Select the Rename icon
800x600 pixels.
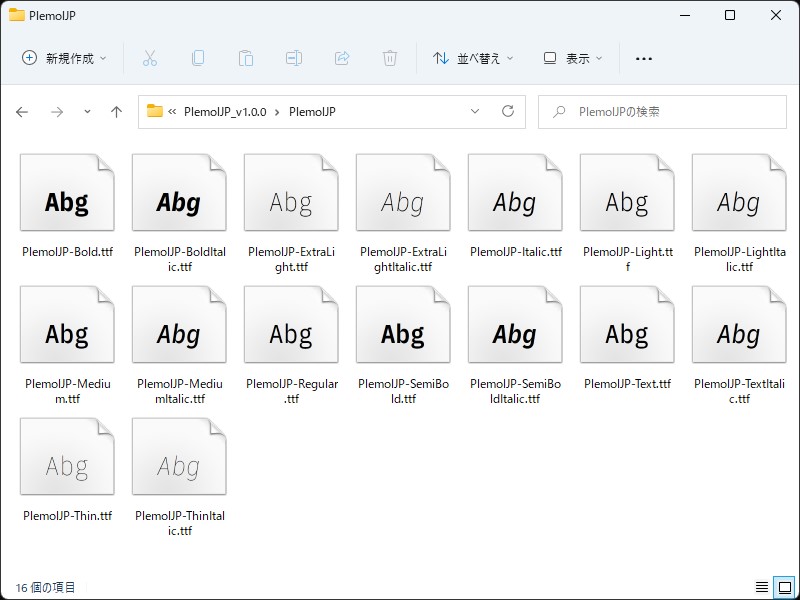294,58
